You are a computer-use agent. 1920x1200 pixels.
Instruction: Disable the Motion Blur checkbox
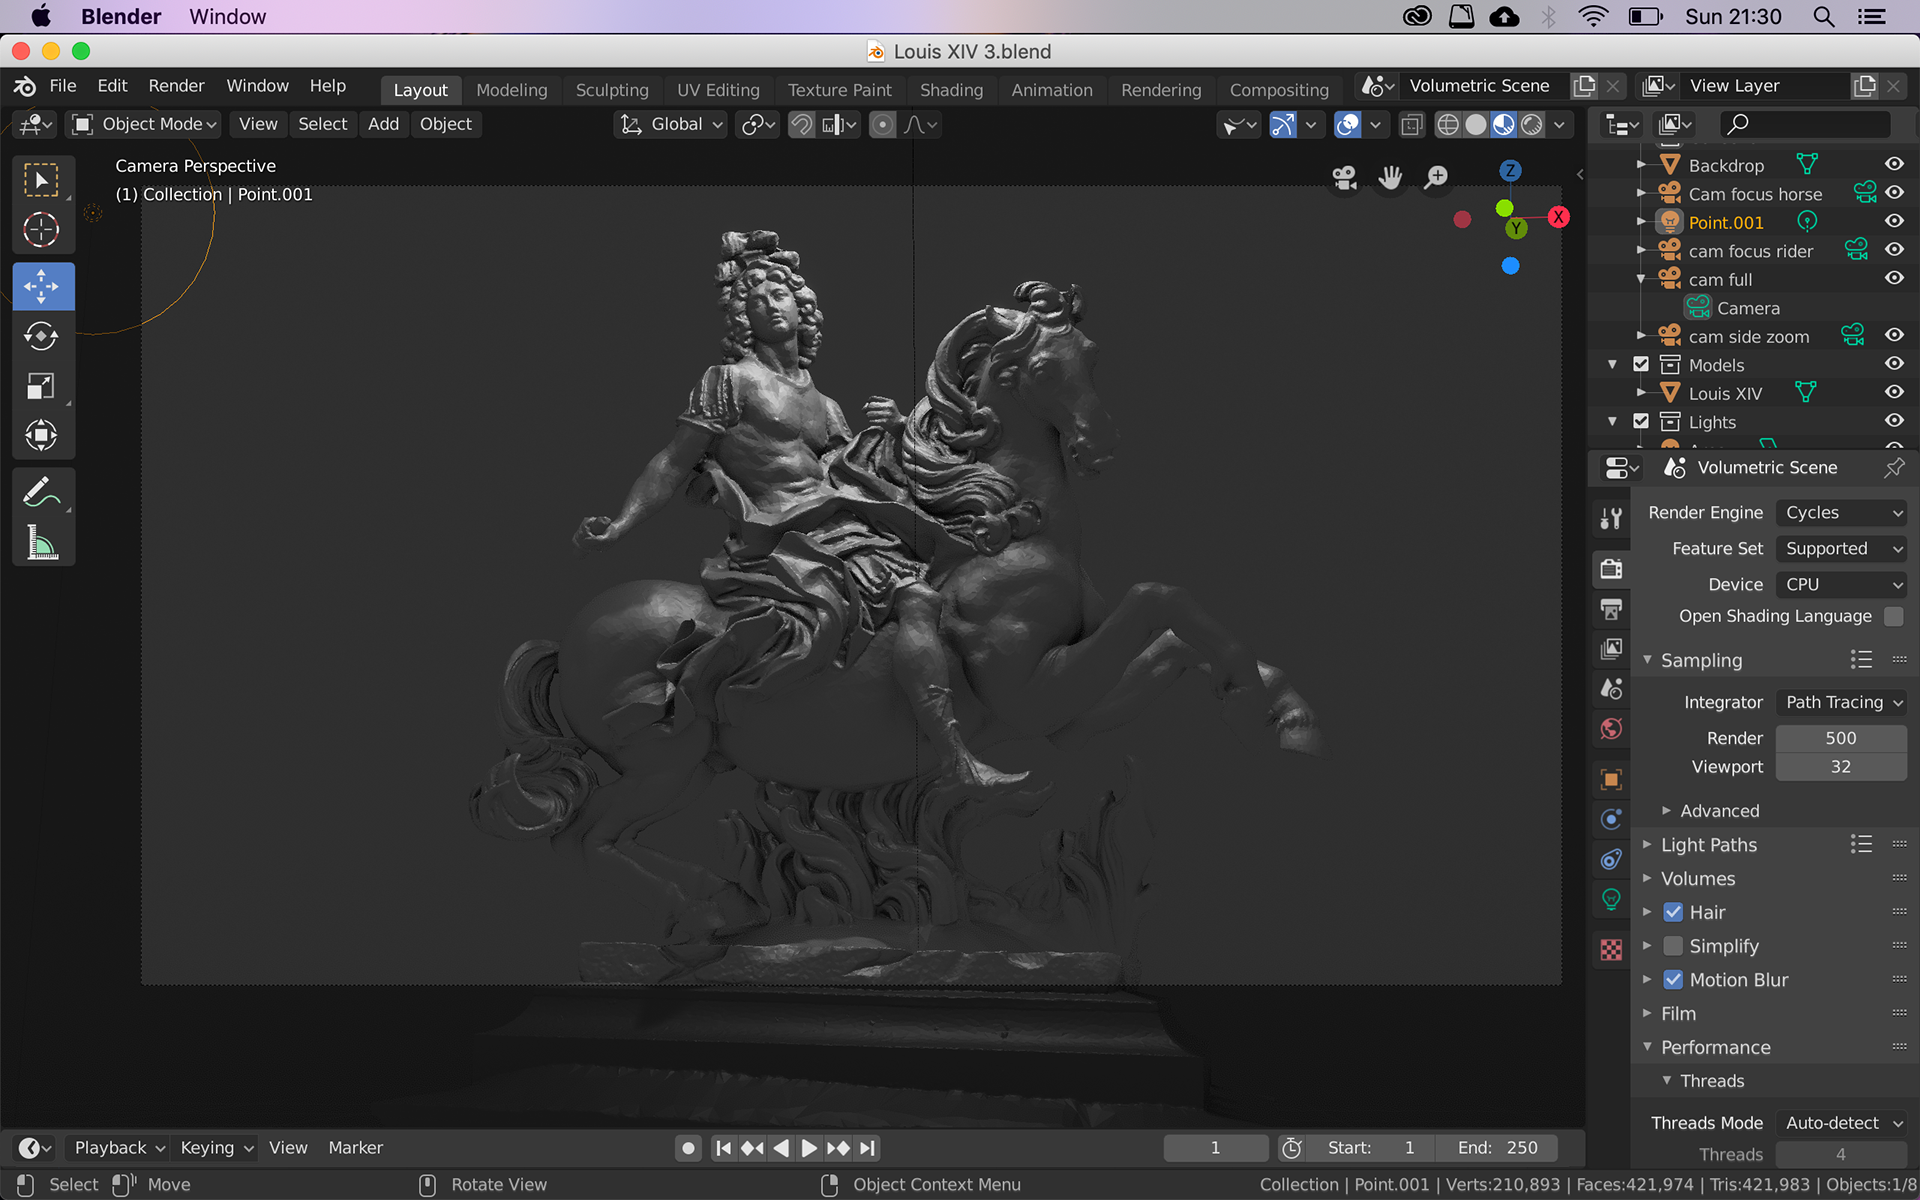(x=1673, y=980)
